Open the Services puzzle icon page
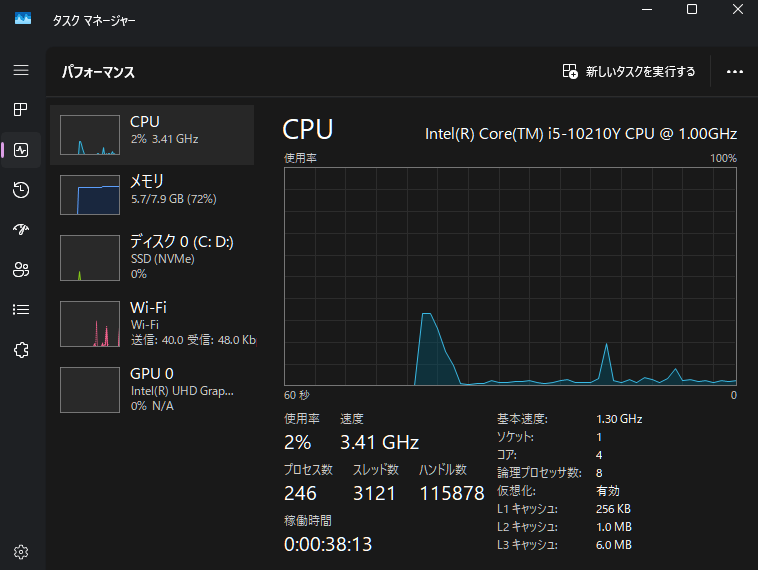This screenshot has width=758, height=570. tap(21, 350)
